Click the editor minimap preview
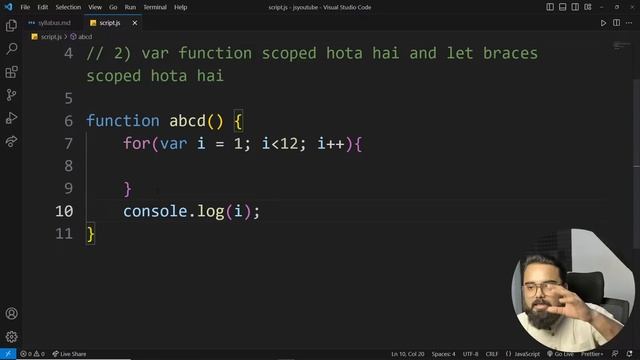 (622, 46)
